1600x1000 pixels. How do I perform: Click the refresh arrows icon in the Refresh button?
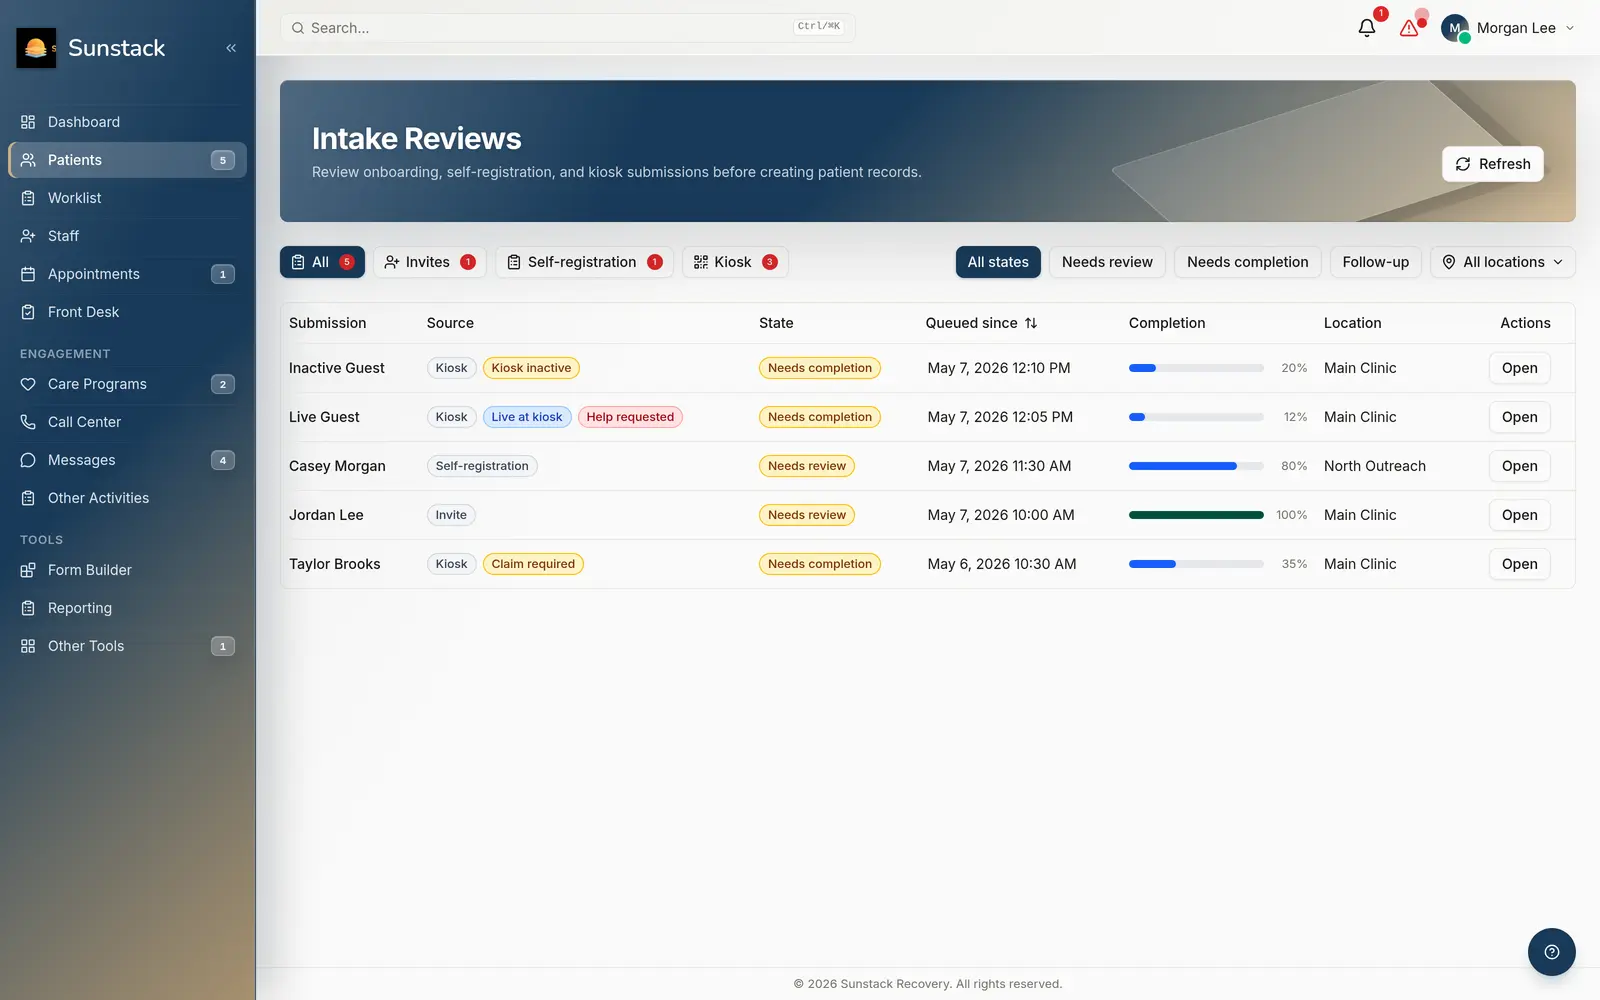point(1463,164)
